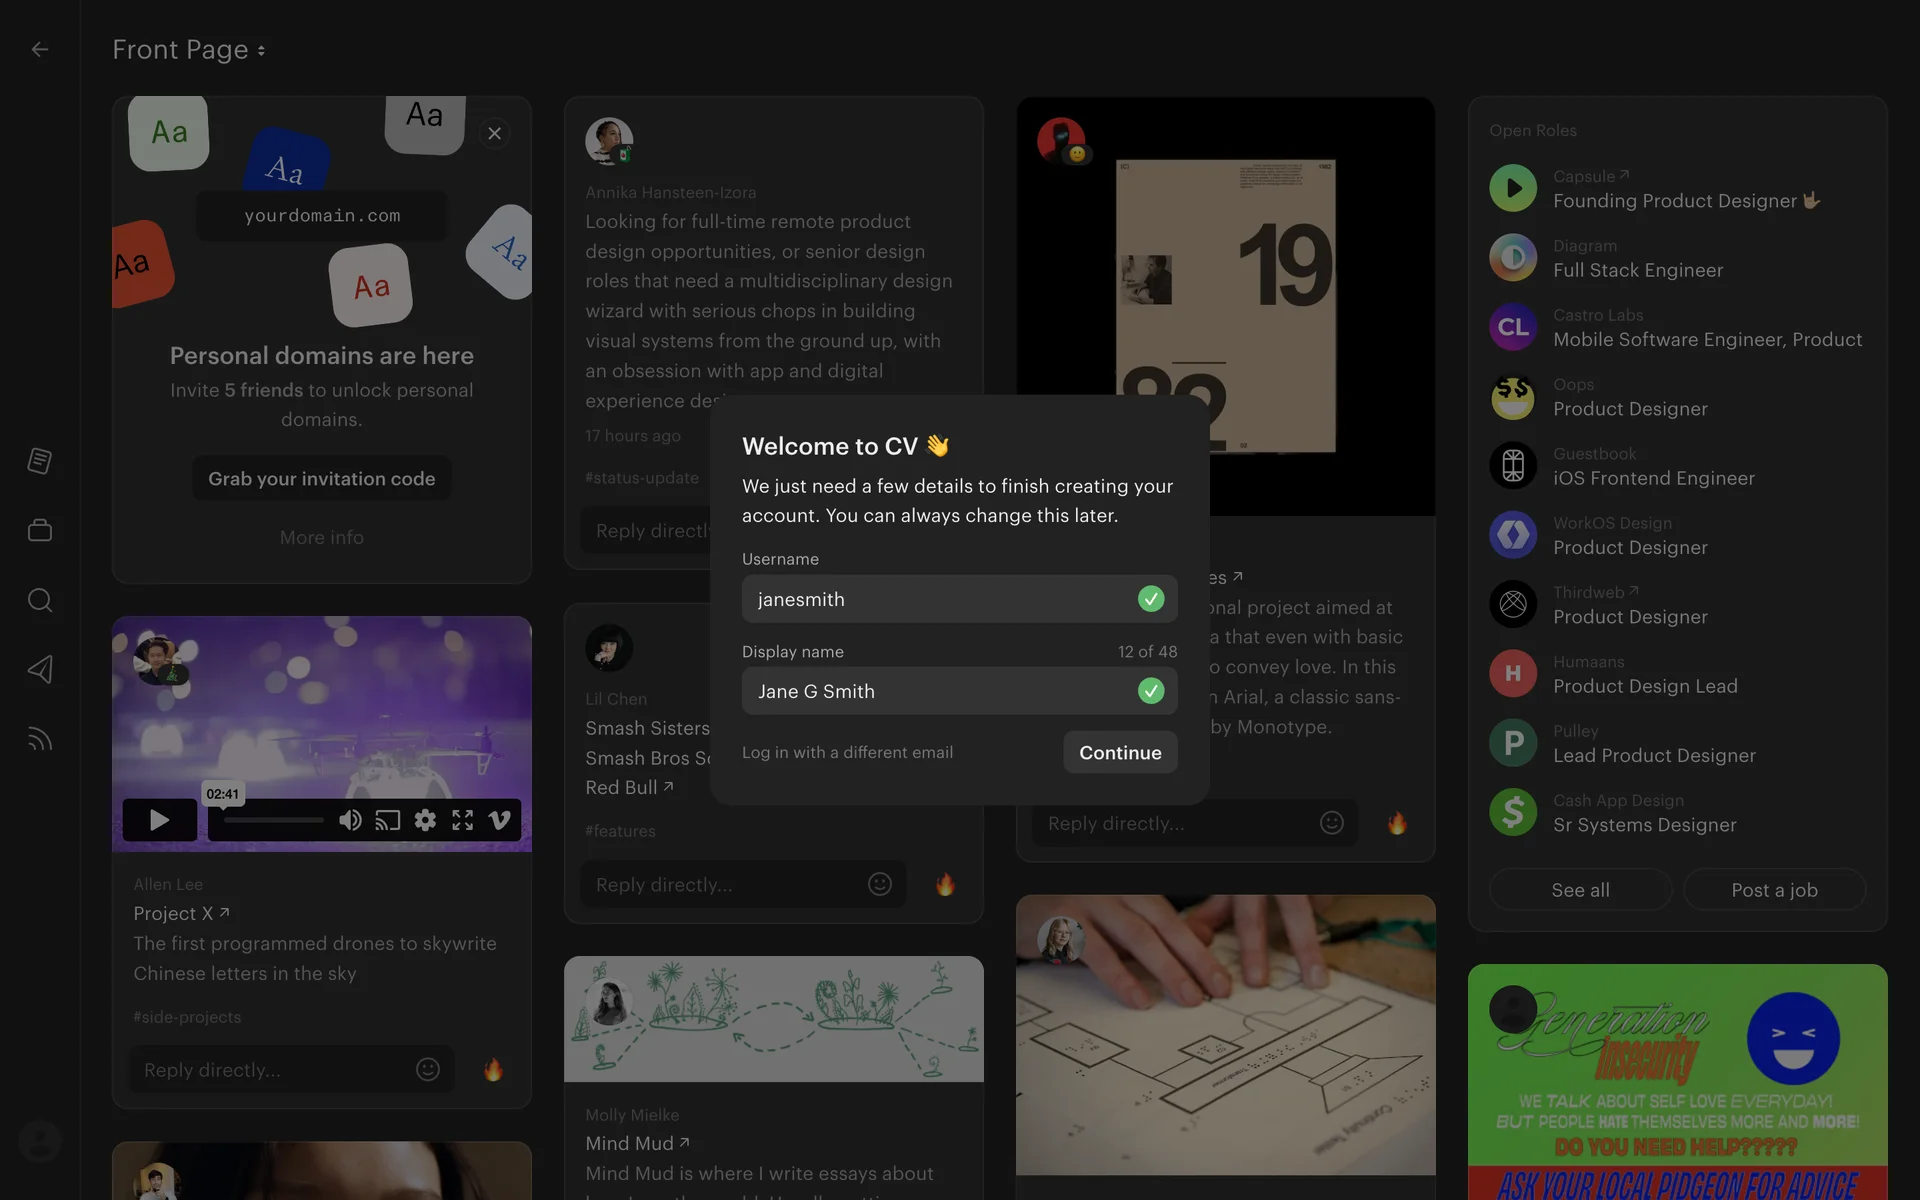Open the notes page icon in sidebar

pos(40,461)
